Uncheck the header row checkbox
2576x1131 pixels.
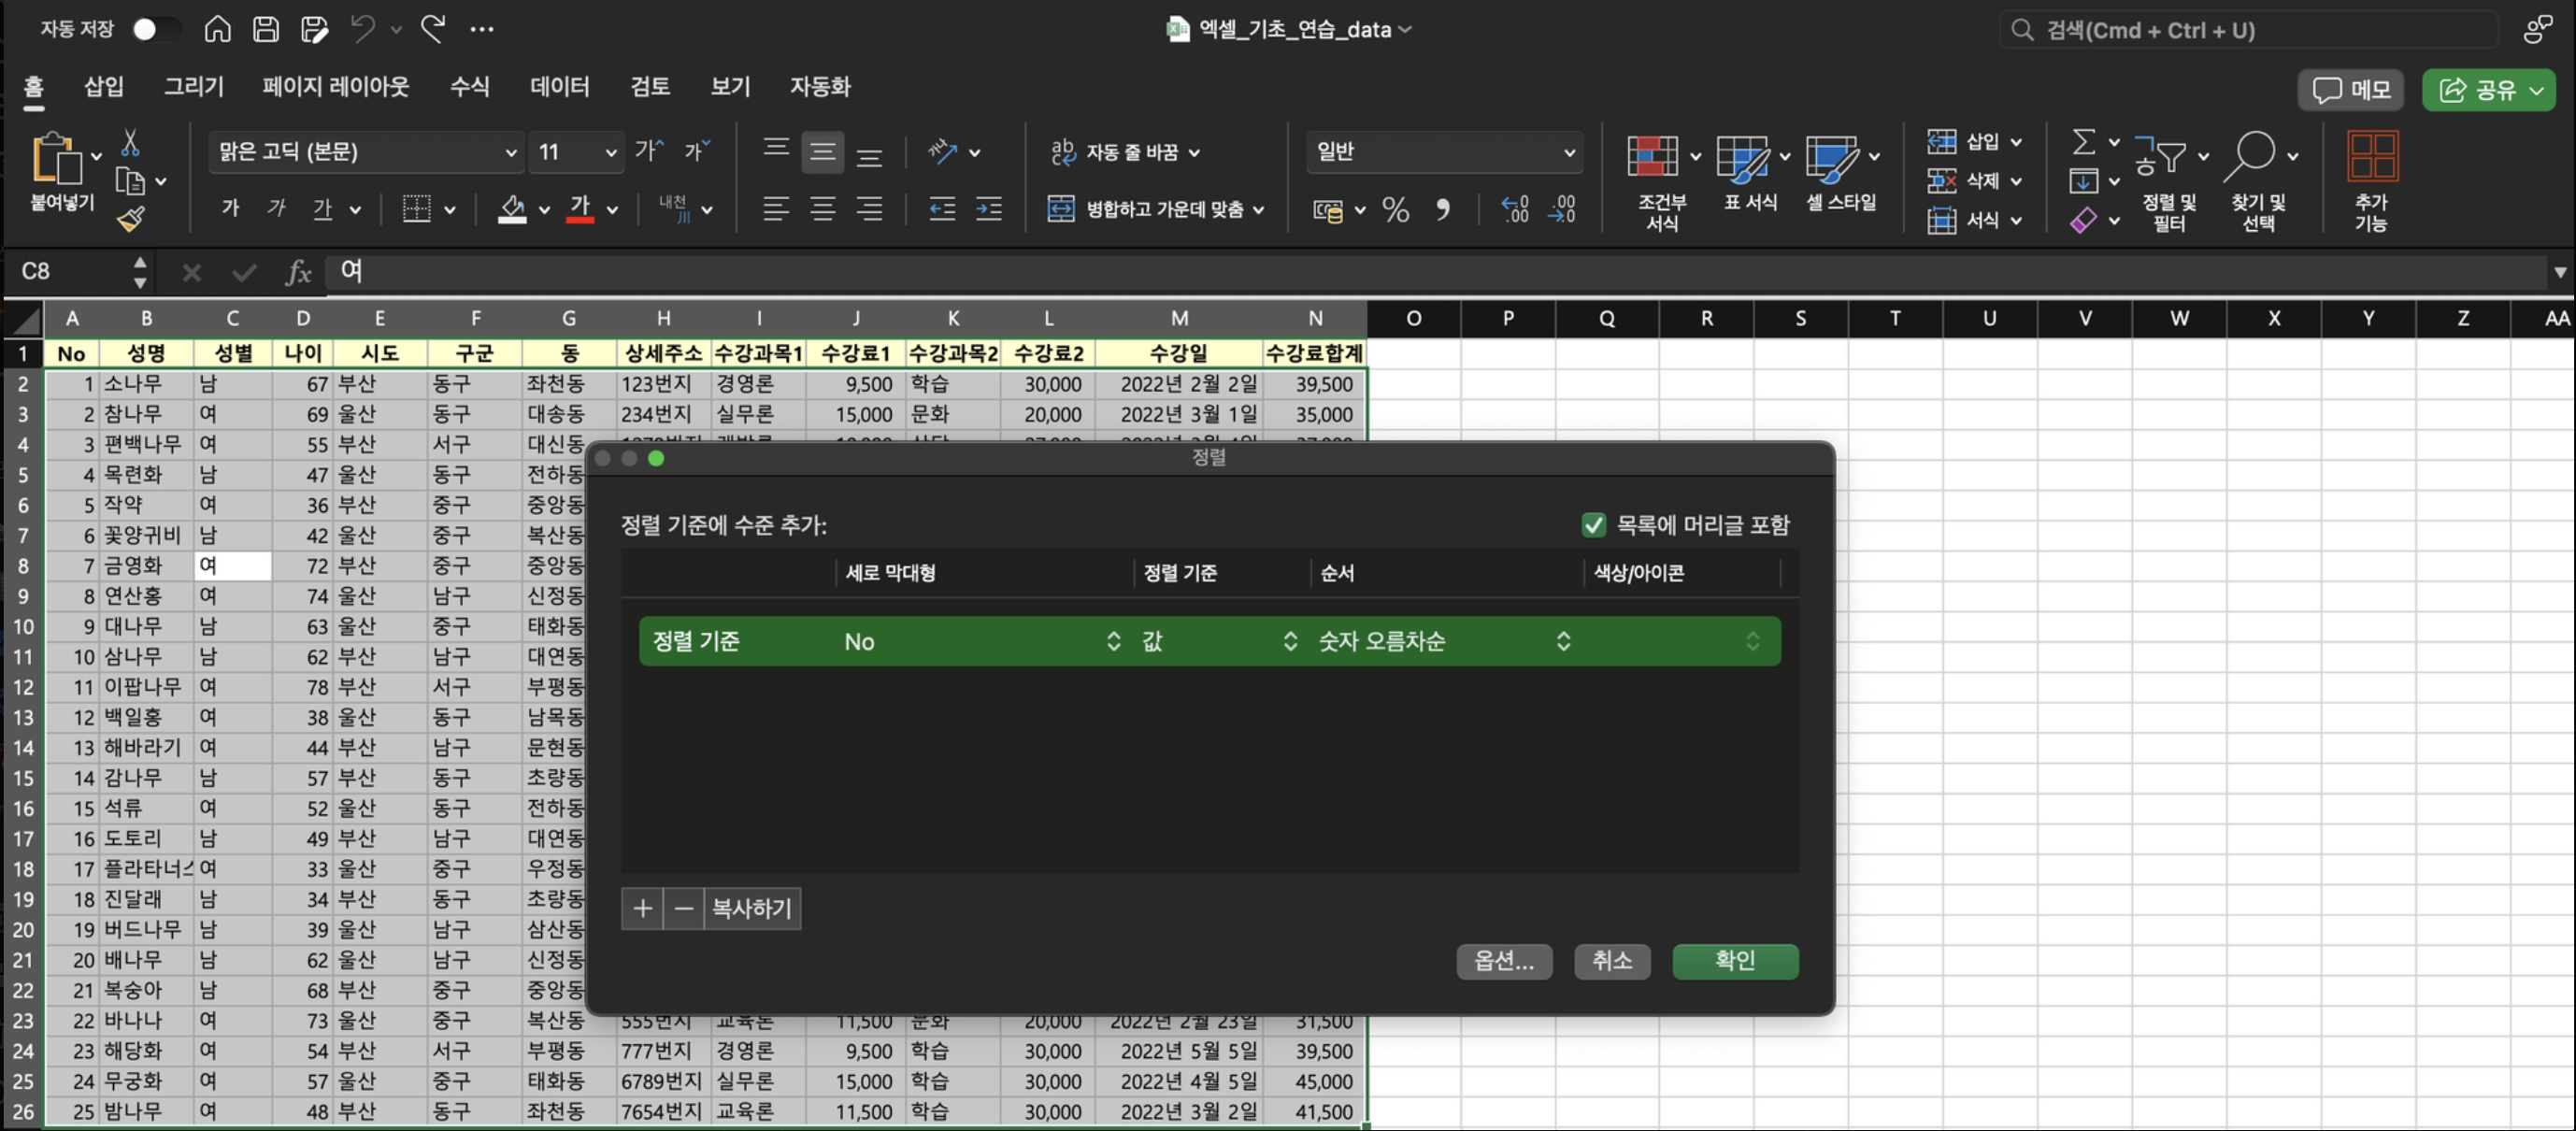(x=1593, y=525)
